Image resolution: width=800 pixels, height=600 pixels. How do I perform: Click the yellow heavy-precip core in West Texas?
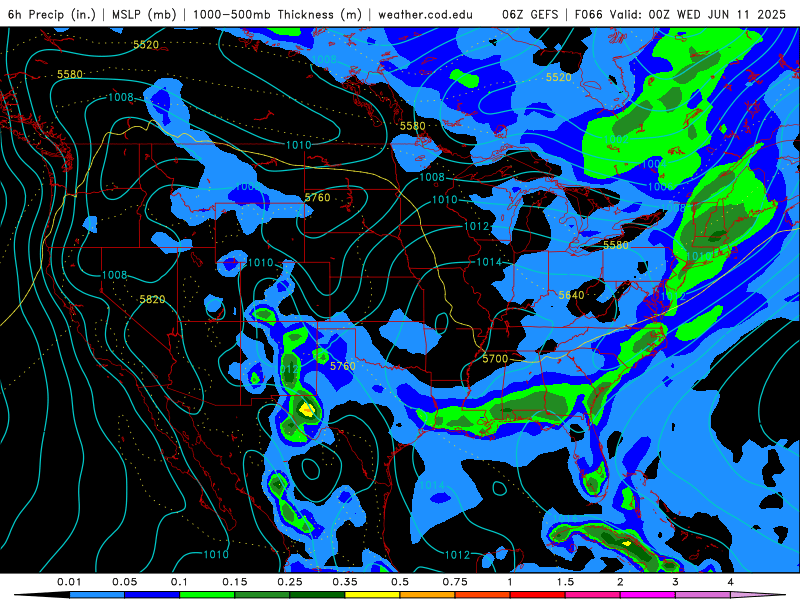tap(306, 410)
